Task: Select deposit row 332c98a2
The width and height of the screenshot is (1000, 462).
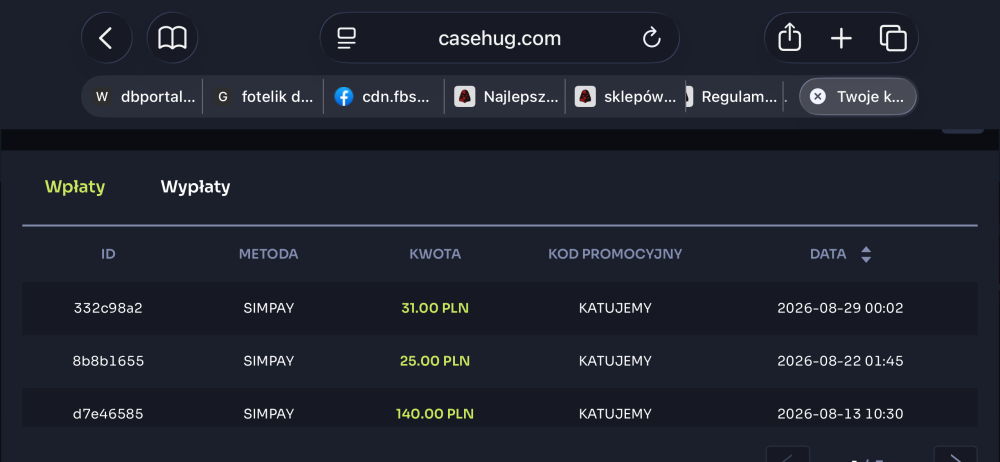Action: [499, 308]
